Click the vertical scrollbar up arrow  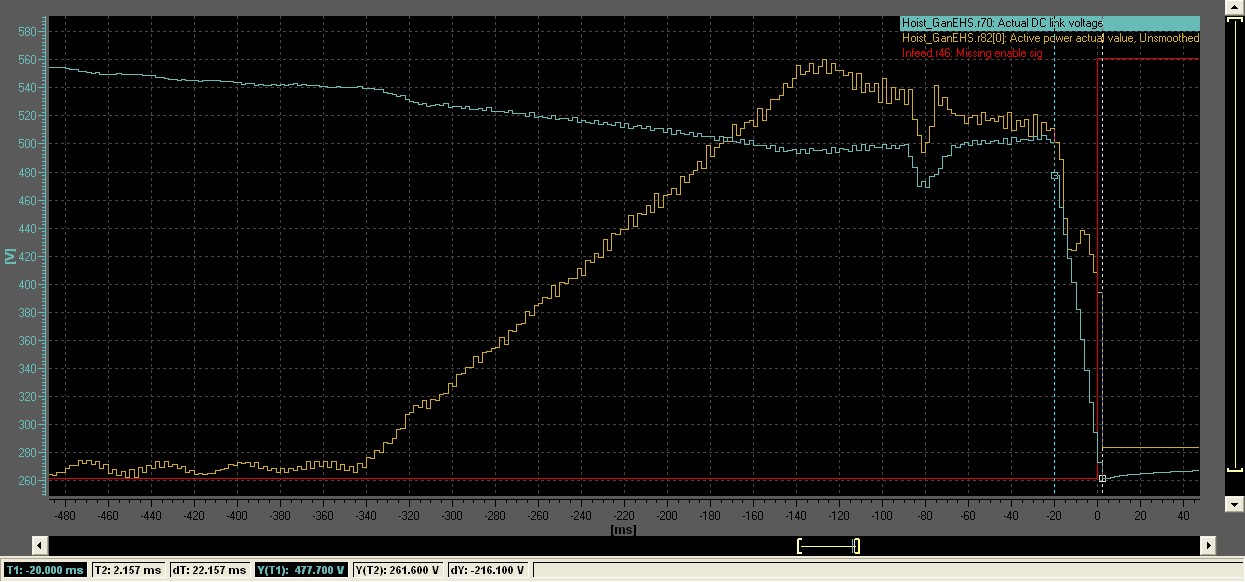point(1235,8)
